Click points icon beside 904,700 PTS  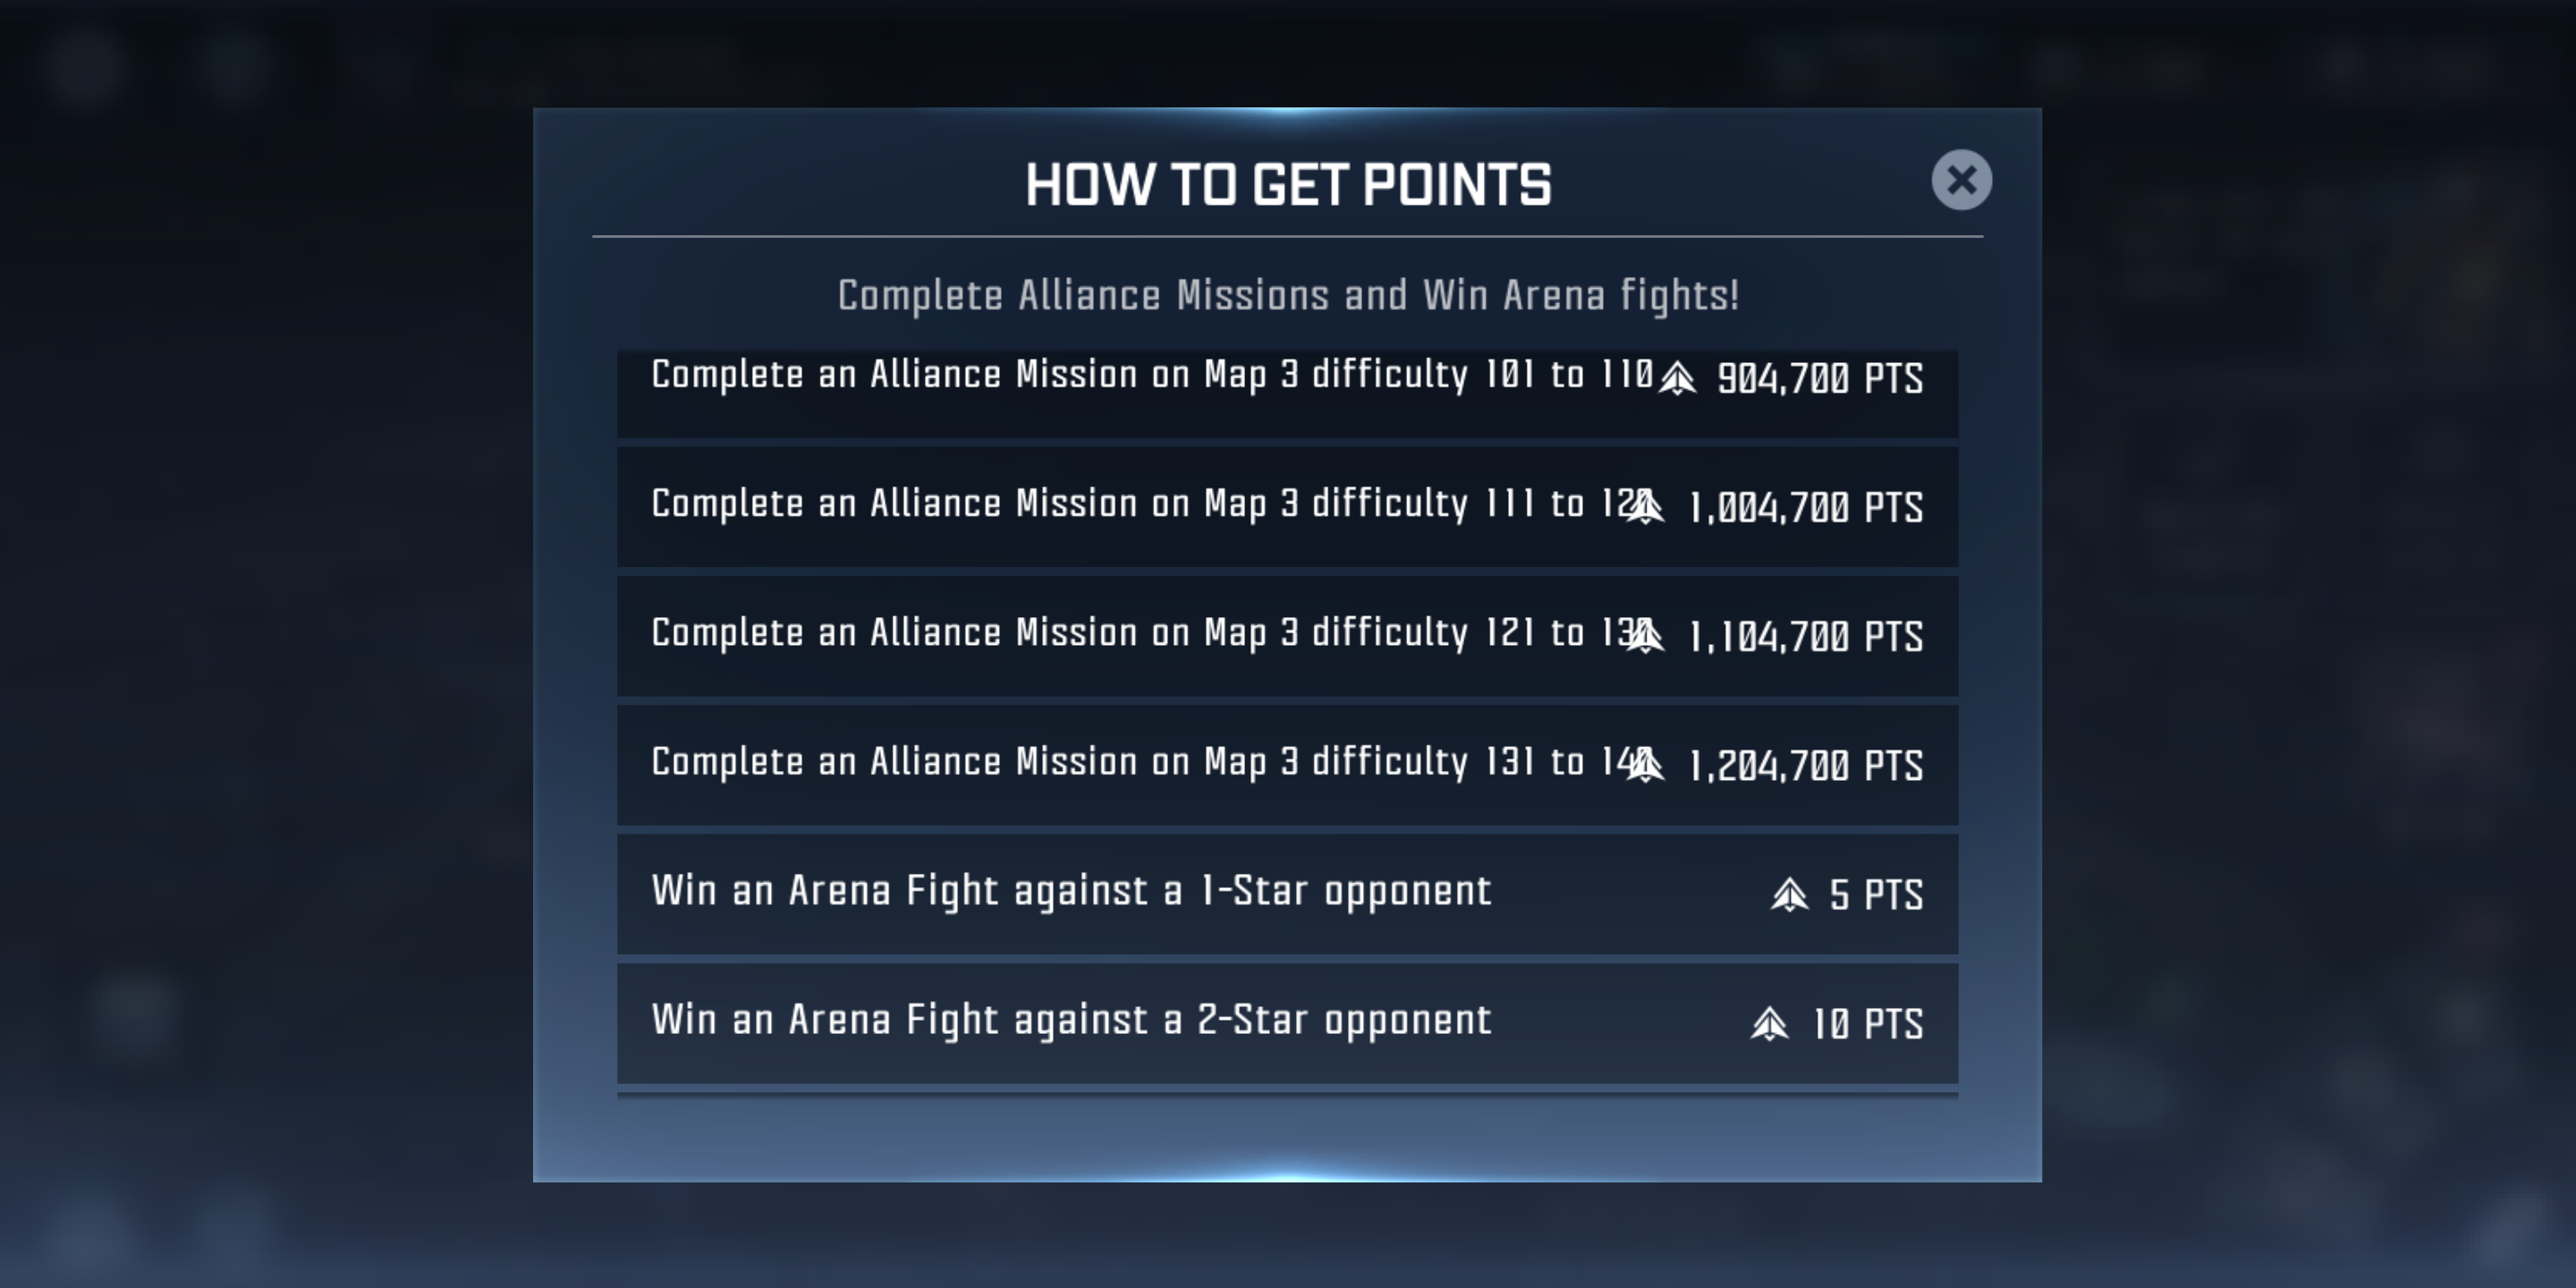click(x=1678, y=378)
